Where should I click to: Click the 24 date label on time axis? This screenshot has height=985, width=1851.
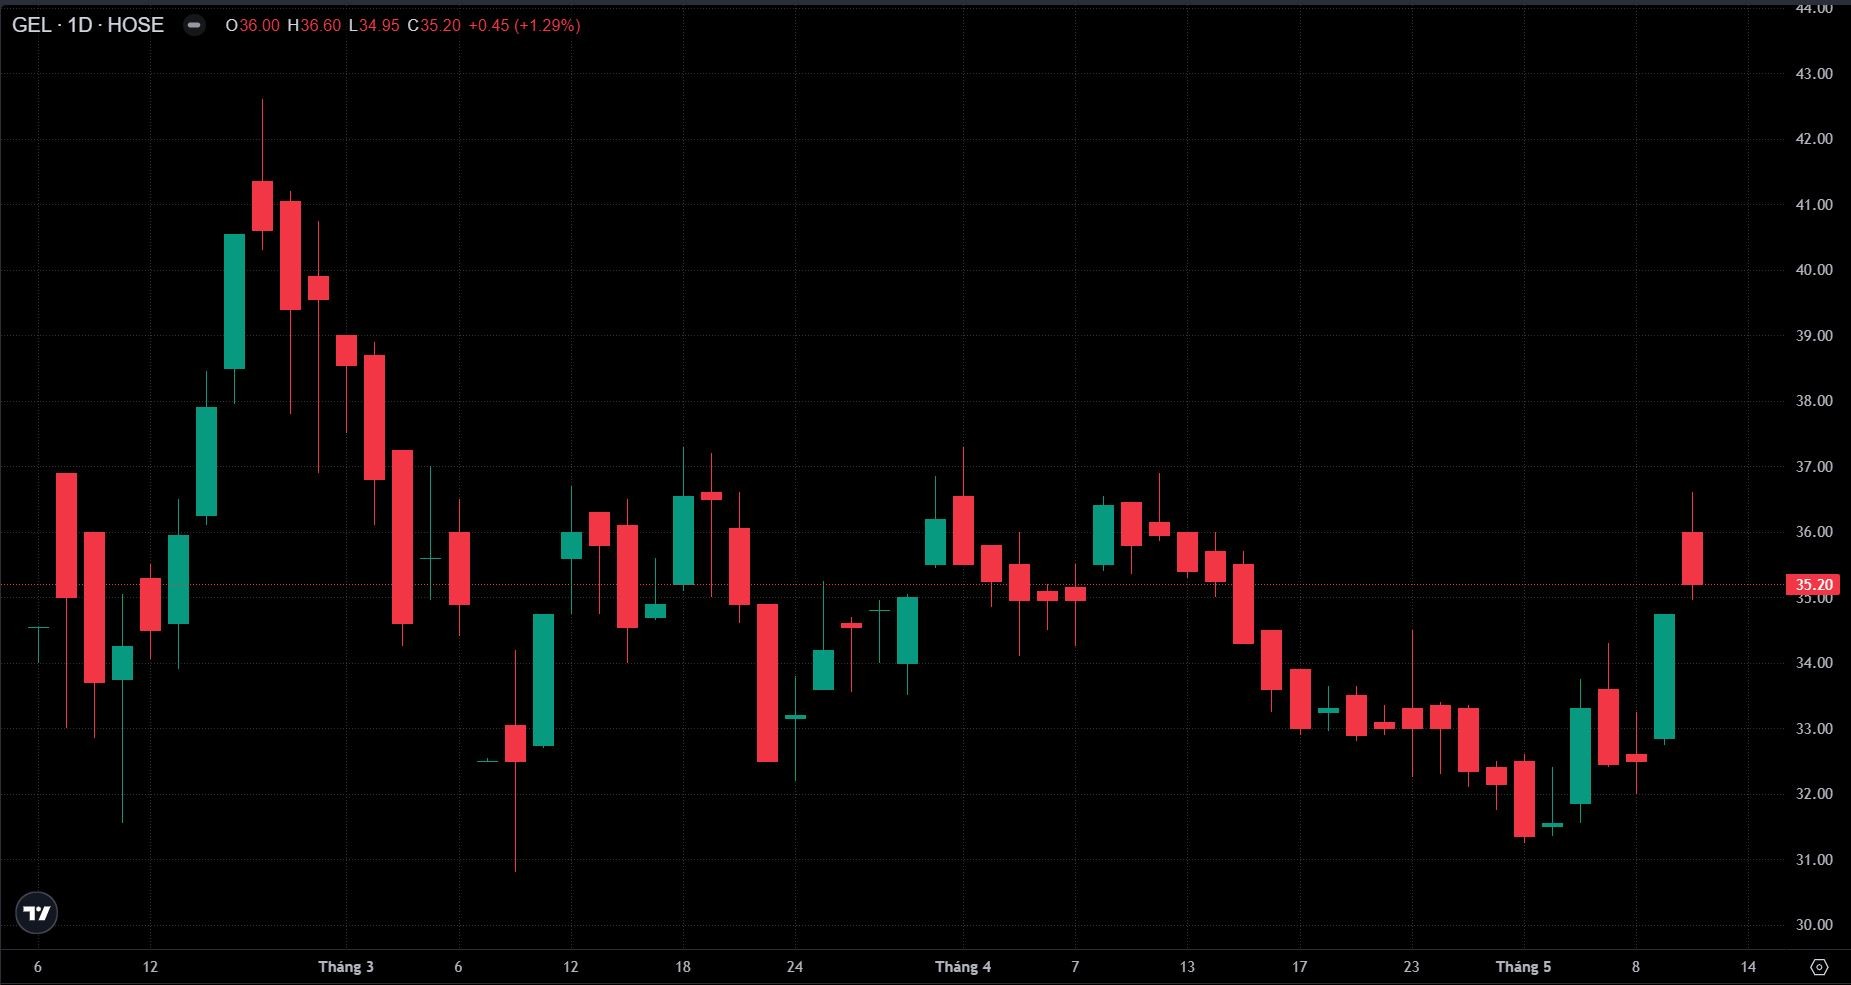point(795,967)
